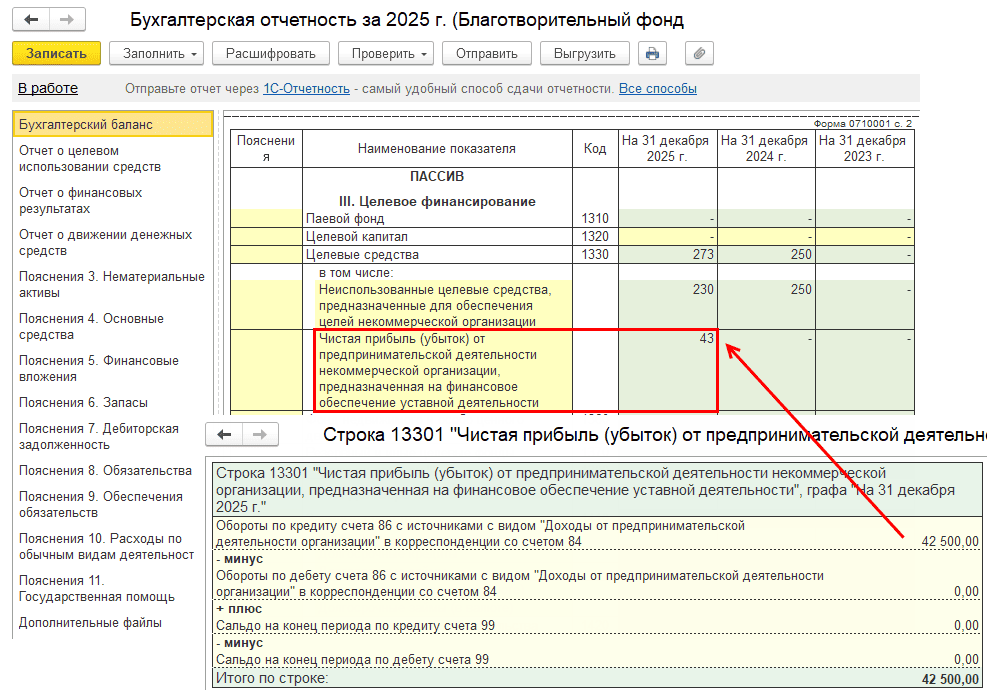The width and height of the screenshot is (987, 690).
Task: Select Бухгалтерский баланс in the sidebar
Action: click(86, 125)
